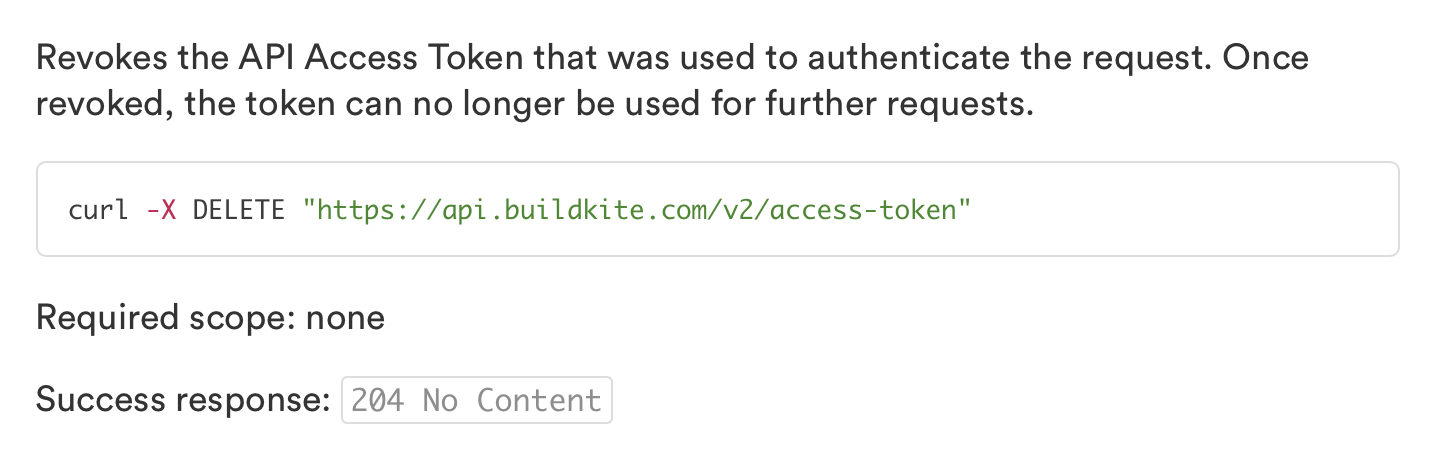
Task: Click the word "none" after Required scope
Action: click(345, 318)
